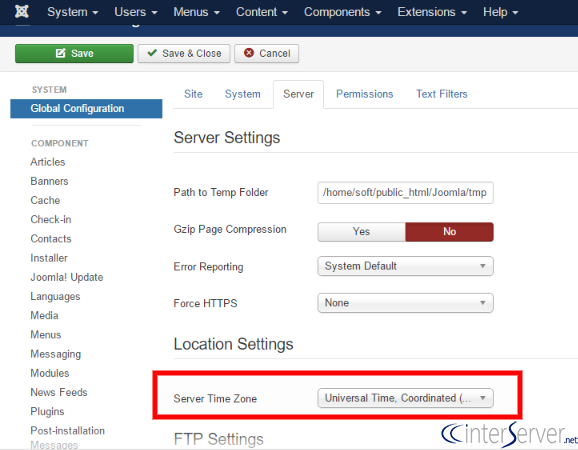Open the Extensions menu
Image resolution: width=578 pixels, height=450 pixels.
[x=432, y=12]
